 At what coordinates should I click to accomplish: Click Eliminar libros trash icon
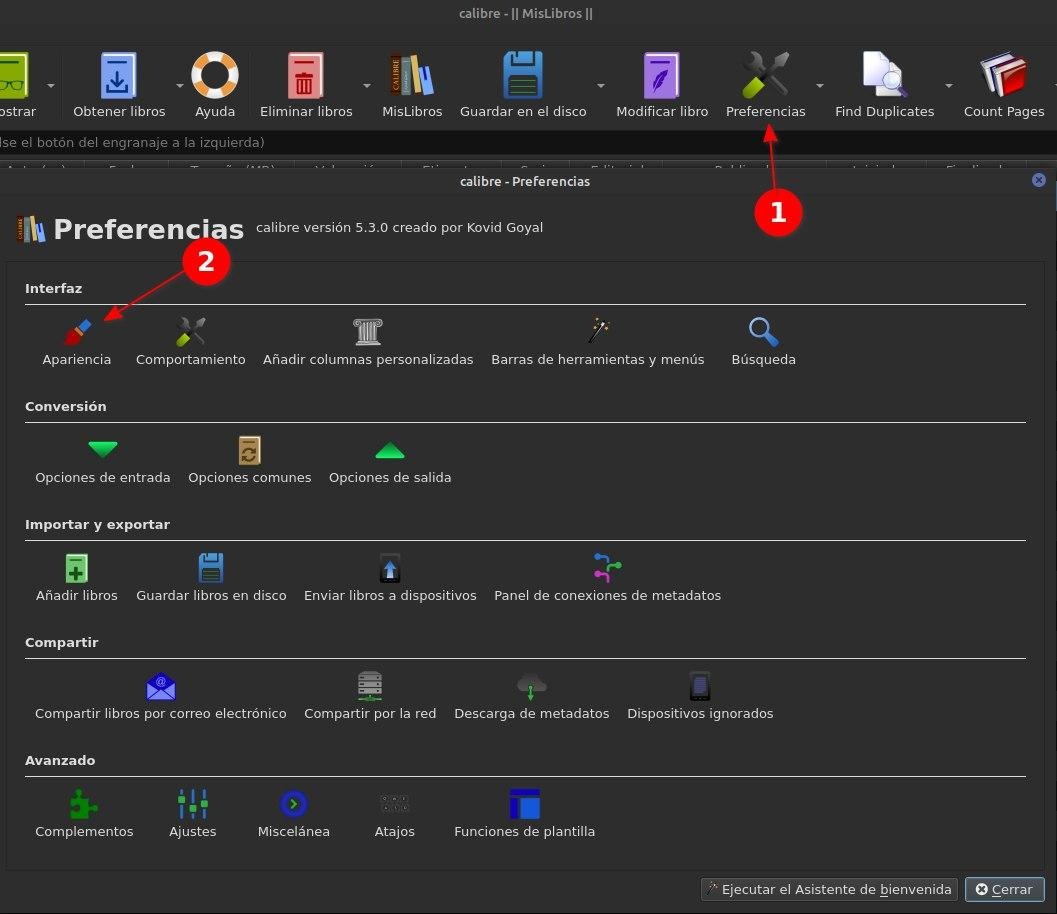tap(305, 75)
